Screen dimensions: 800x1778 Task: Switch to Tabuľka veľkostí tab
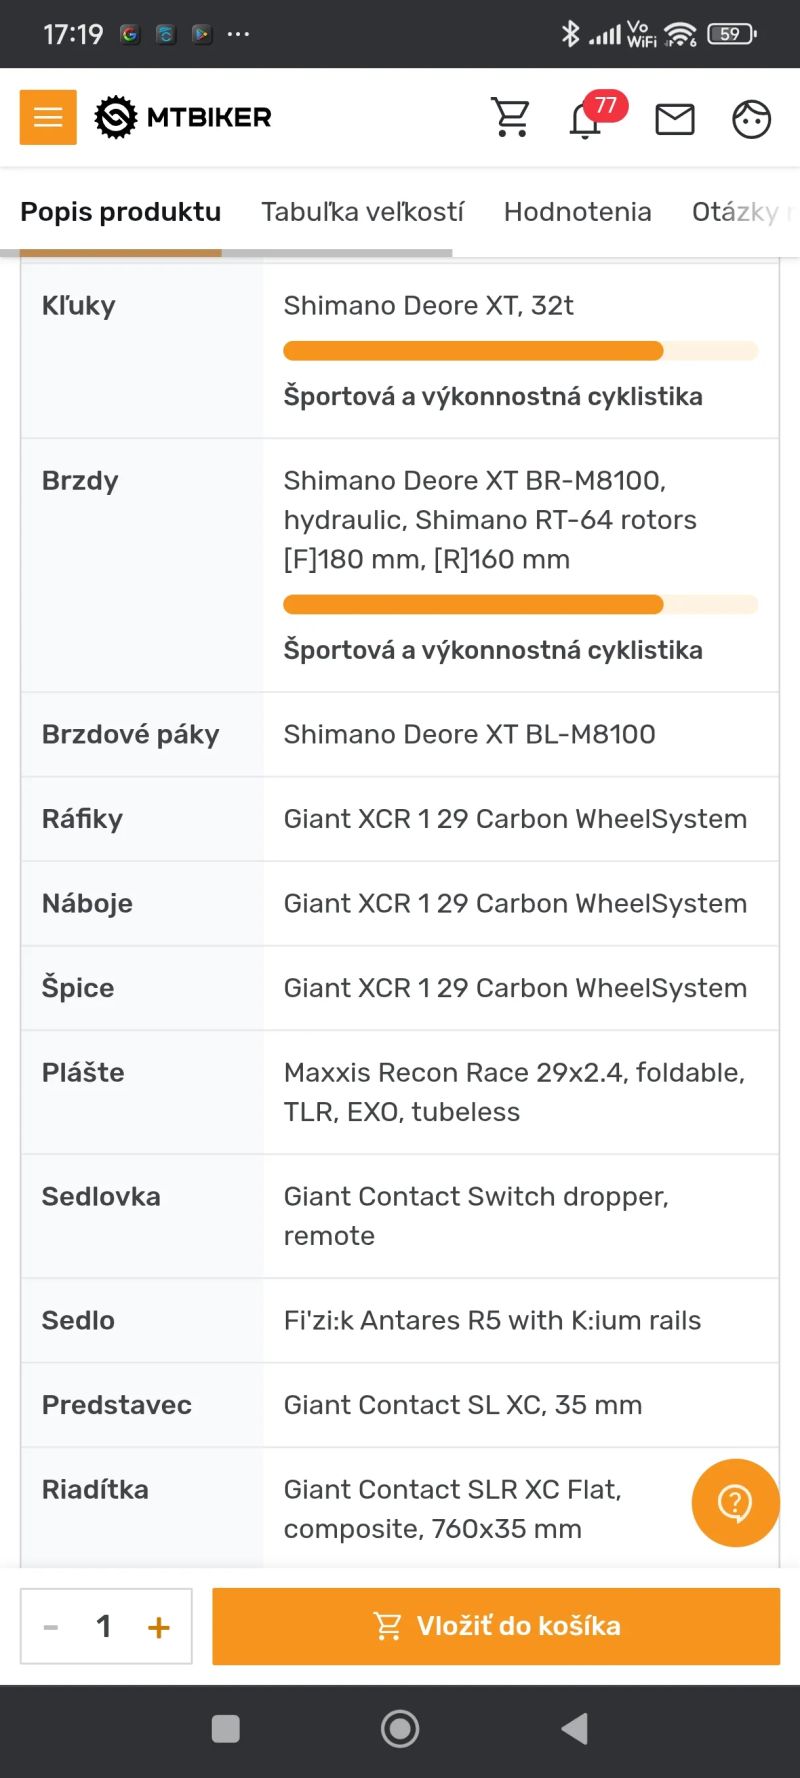[362, 212]
